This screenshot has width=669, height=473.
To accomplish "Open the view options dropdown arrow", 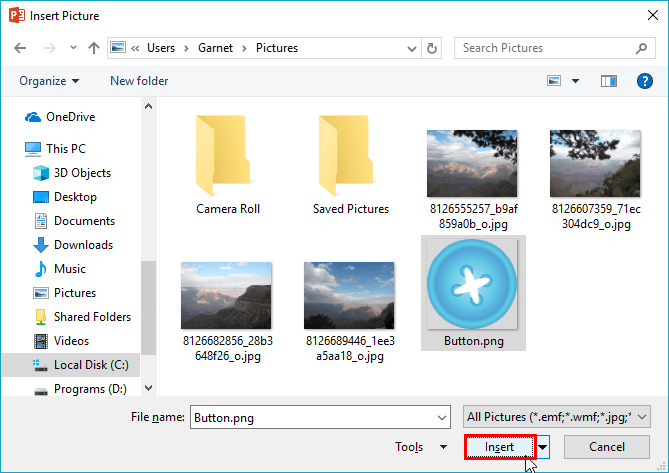I will [x=576, y=81].
